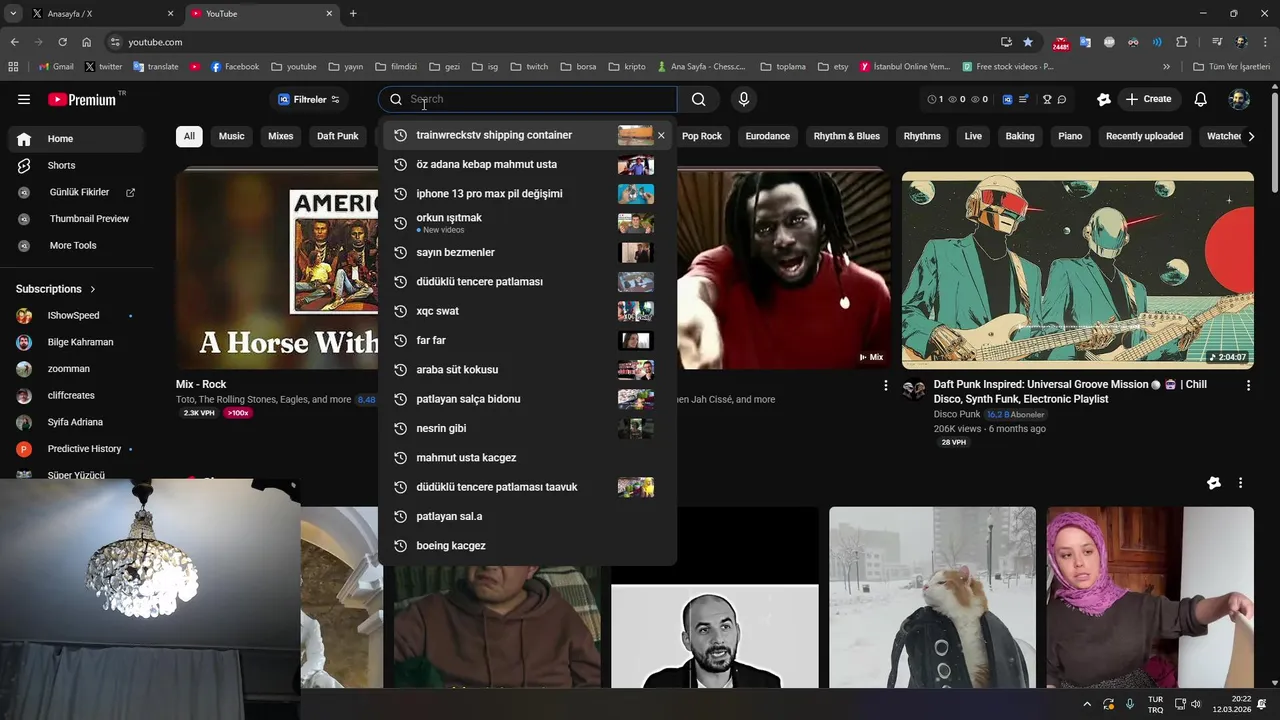Select the Pop Rock filter chip
The height and width of the screenshot is (720, 1280).
[702, 136]
